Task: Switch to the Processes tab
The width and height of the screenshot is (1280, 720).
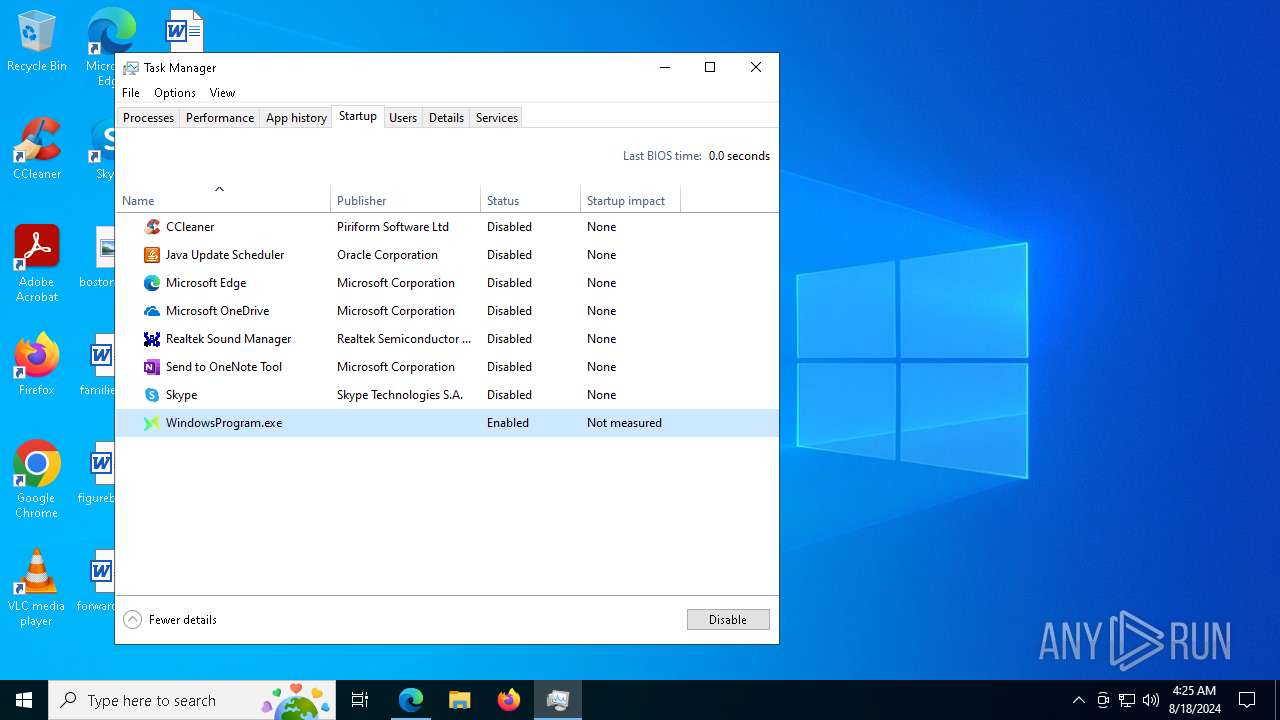Action: [148, 118]
